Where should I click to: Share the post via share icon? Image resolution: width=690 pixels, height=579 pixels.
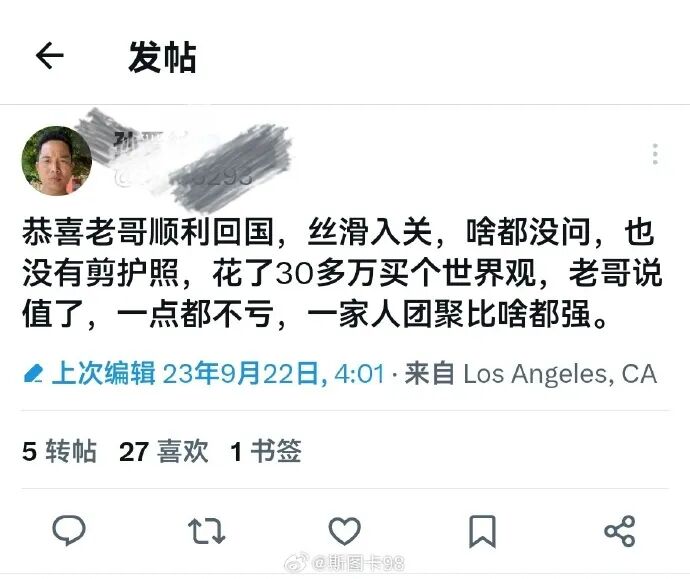[620, 531]
